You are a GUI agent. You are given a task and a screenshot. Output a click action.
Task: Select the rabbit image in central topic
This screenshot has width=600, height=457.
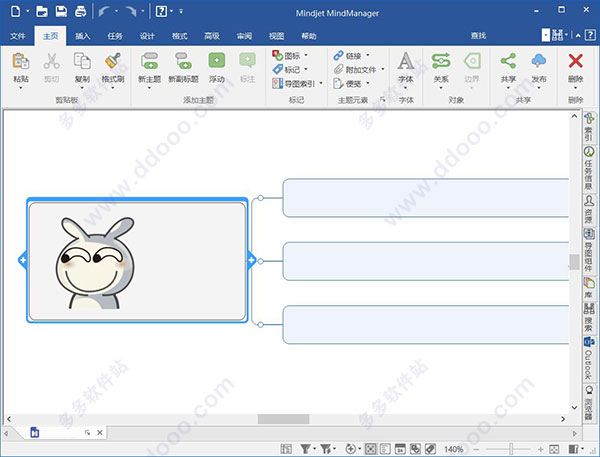click(x=95, y=263)
